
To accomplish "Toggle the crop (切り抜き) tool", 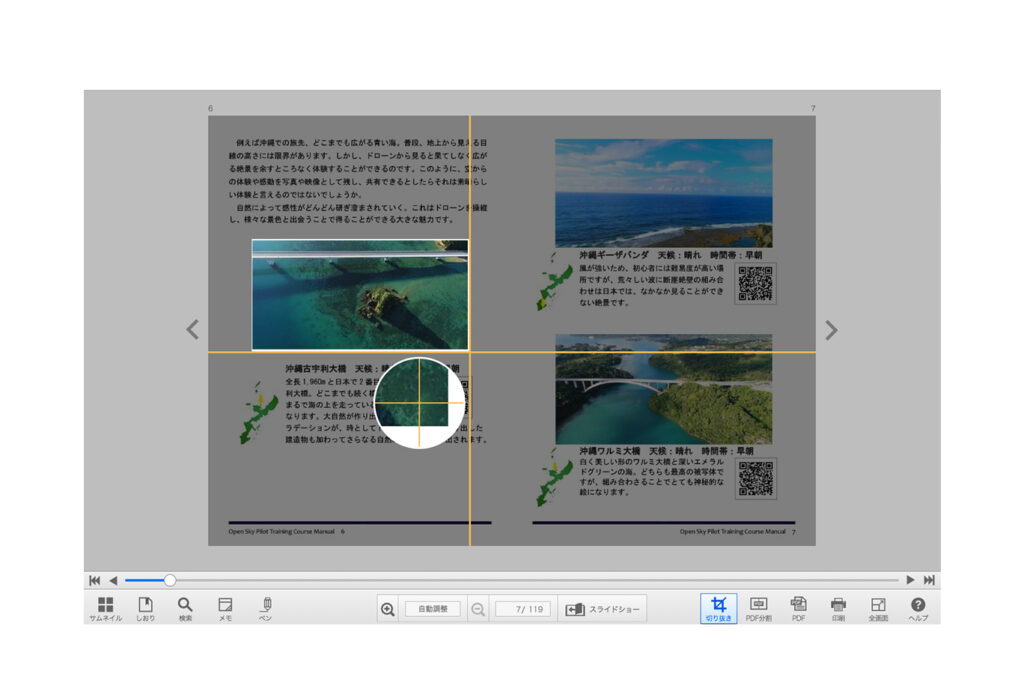I will click(x=718, y=608).
